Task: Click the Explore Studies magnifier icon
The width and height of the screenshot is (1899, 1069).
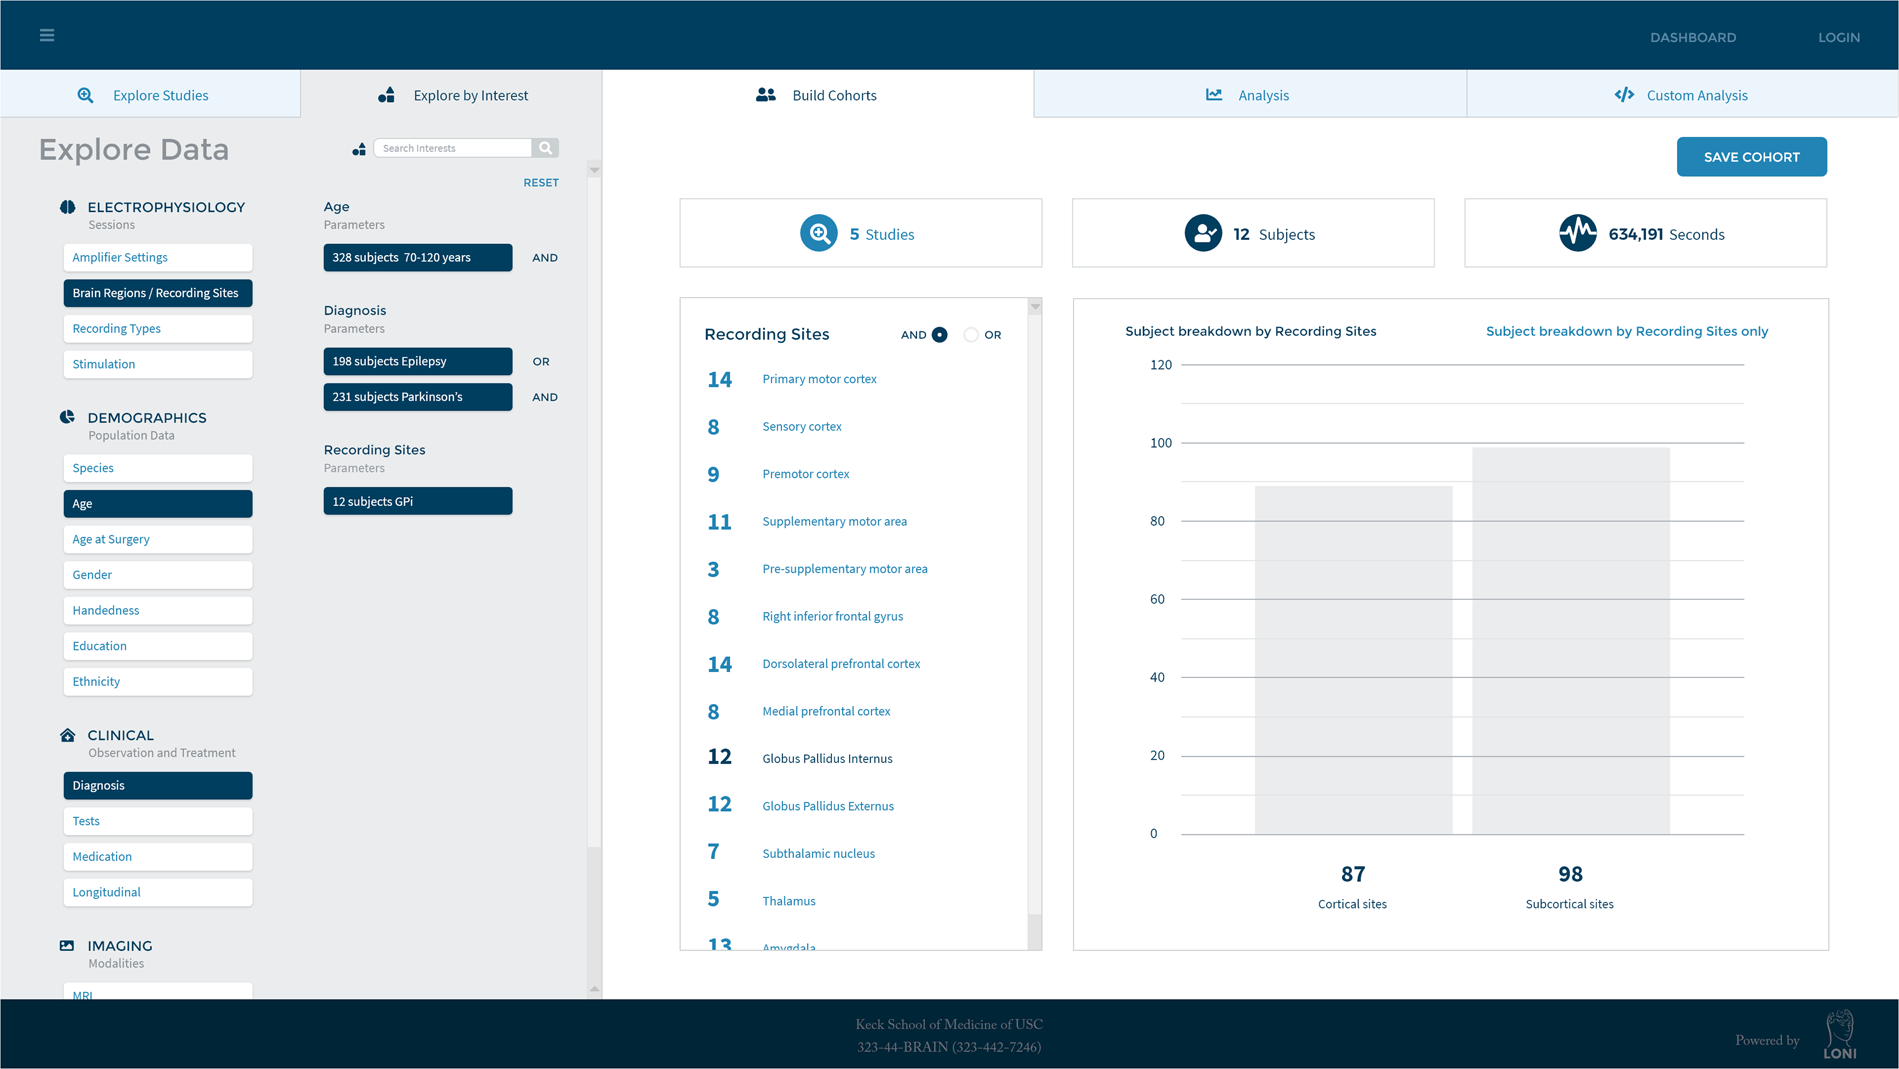Action: click(x=86, y=95)
